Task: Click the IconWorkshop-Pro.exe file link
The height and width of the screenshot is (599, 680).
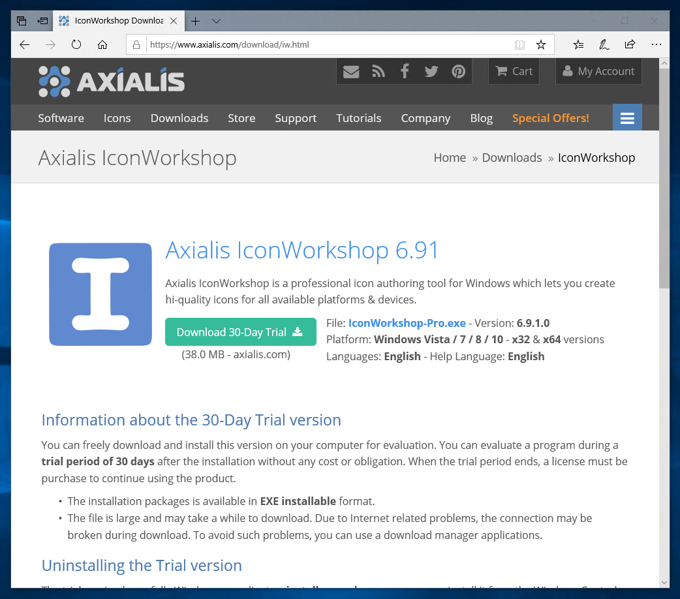Action: coord(407,323)
